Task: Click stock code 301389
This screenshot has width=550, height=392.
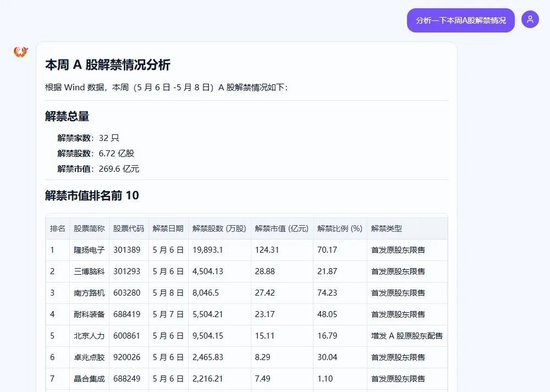Action: [x=127, y=250]
